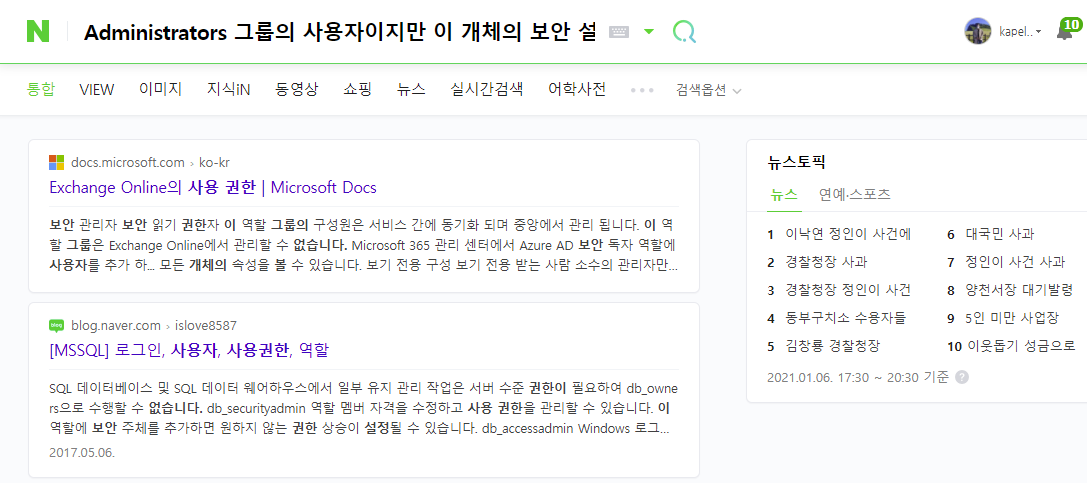
Task: Click the Microsoft logo favicon
Action: click(56, 163)
